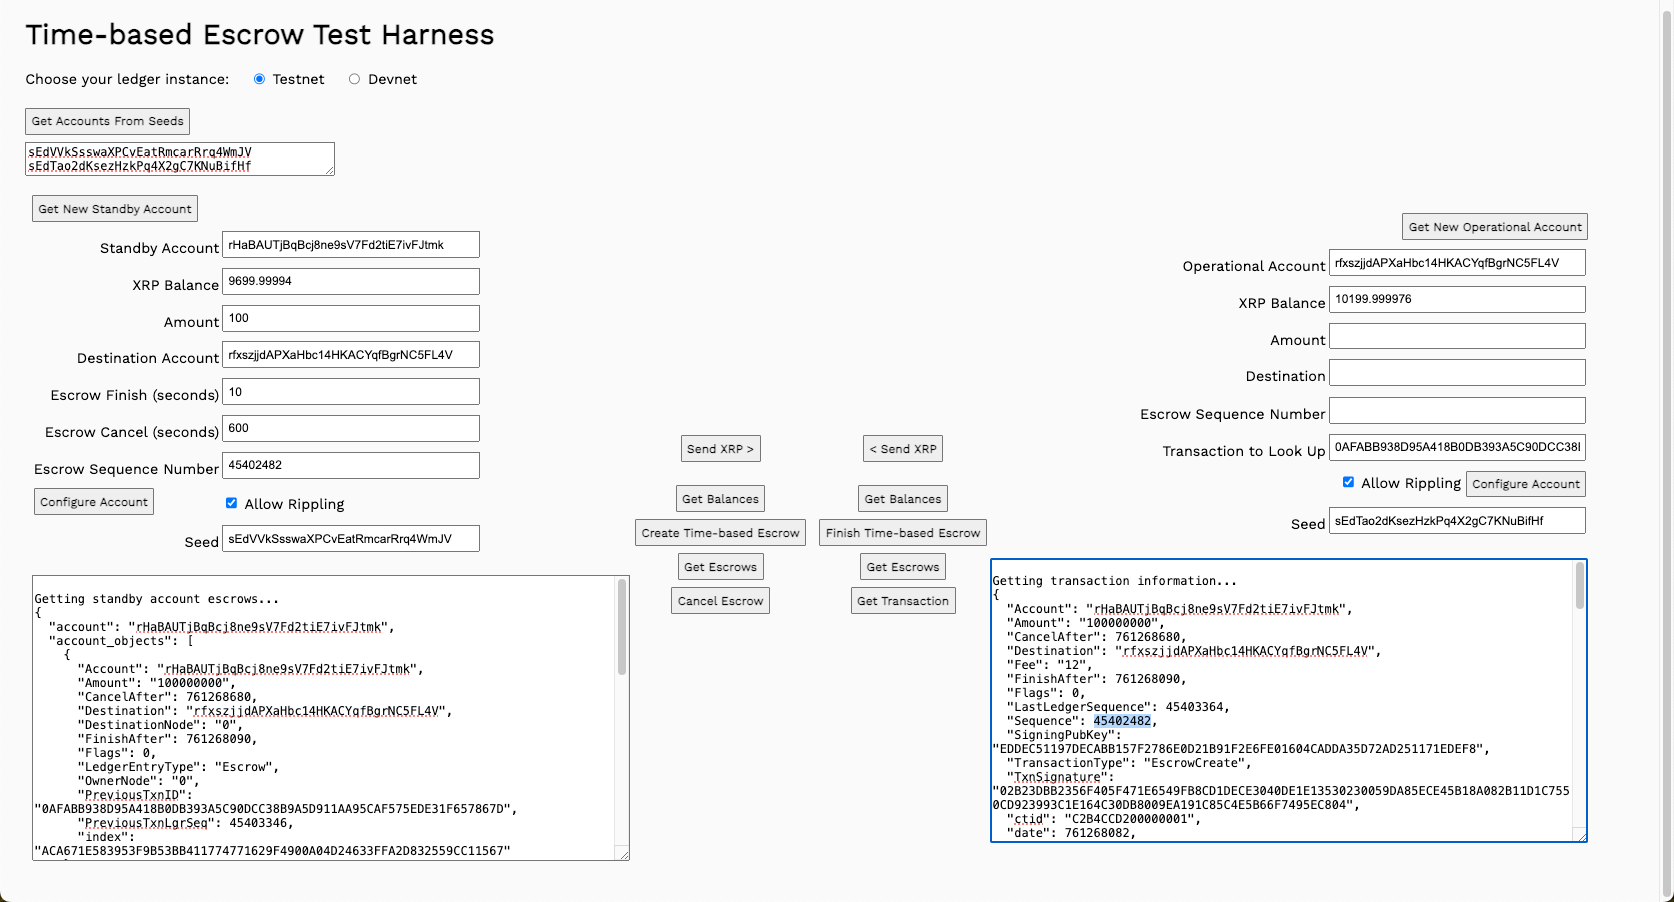Select the Devnet ledger radio button
The height and width of the screenshot is (902, 1674).
pyautogui.click(x=354, y=79)
